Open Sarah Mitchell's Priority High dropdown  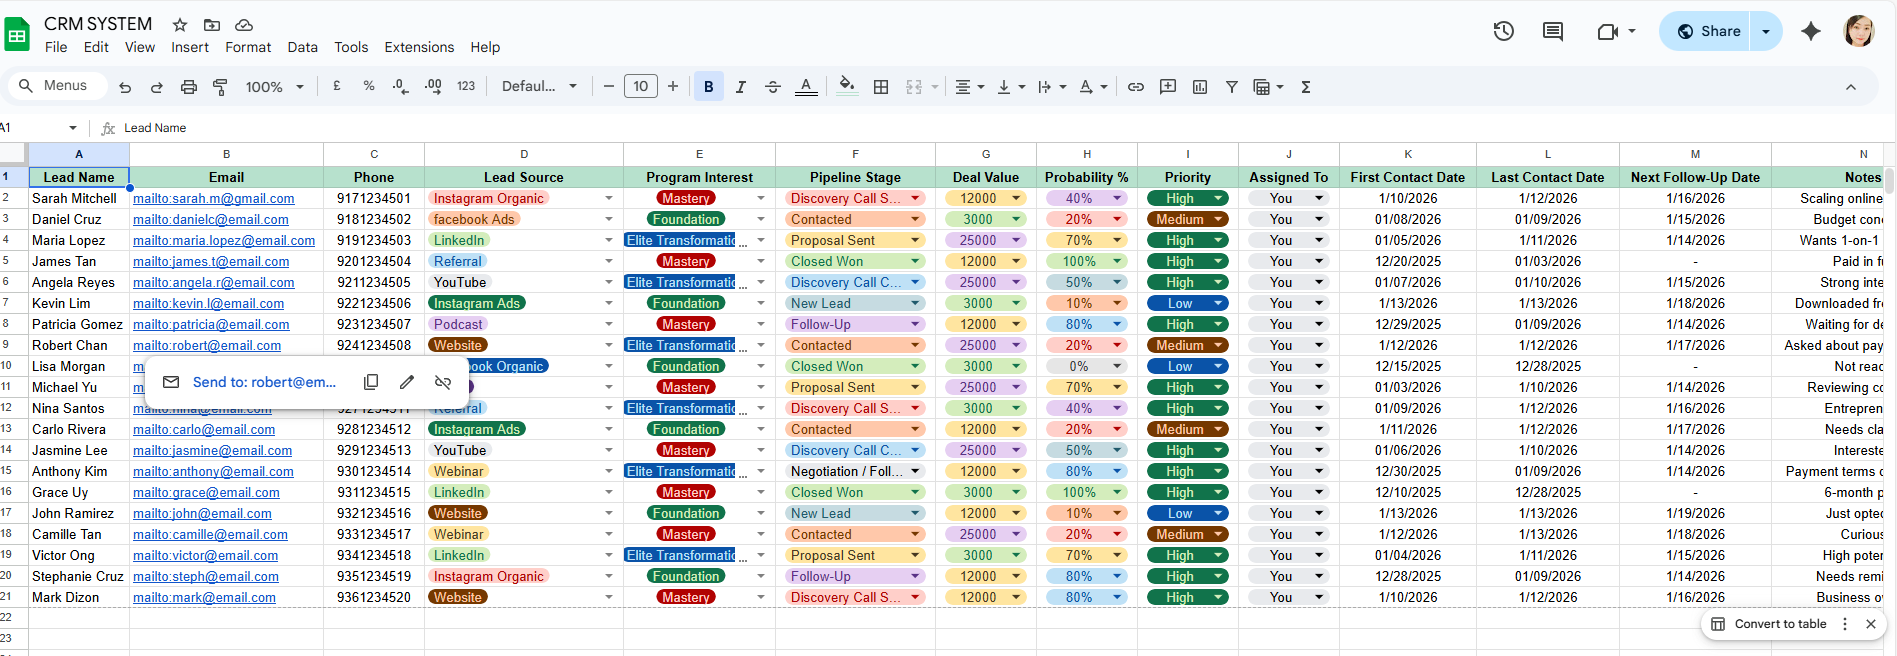1218,198
